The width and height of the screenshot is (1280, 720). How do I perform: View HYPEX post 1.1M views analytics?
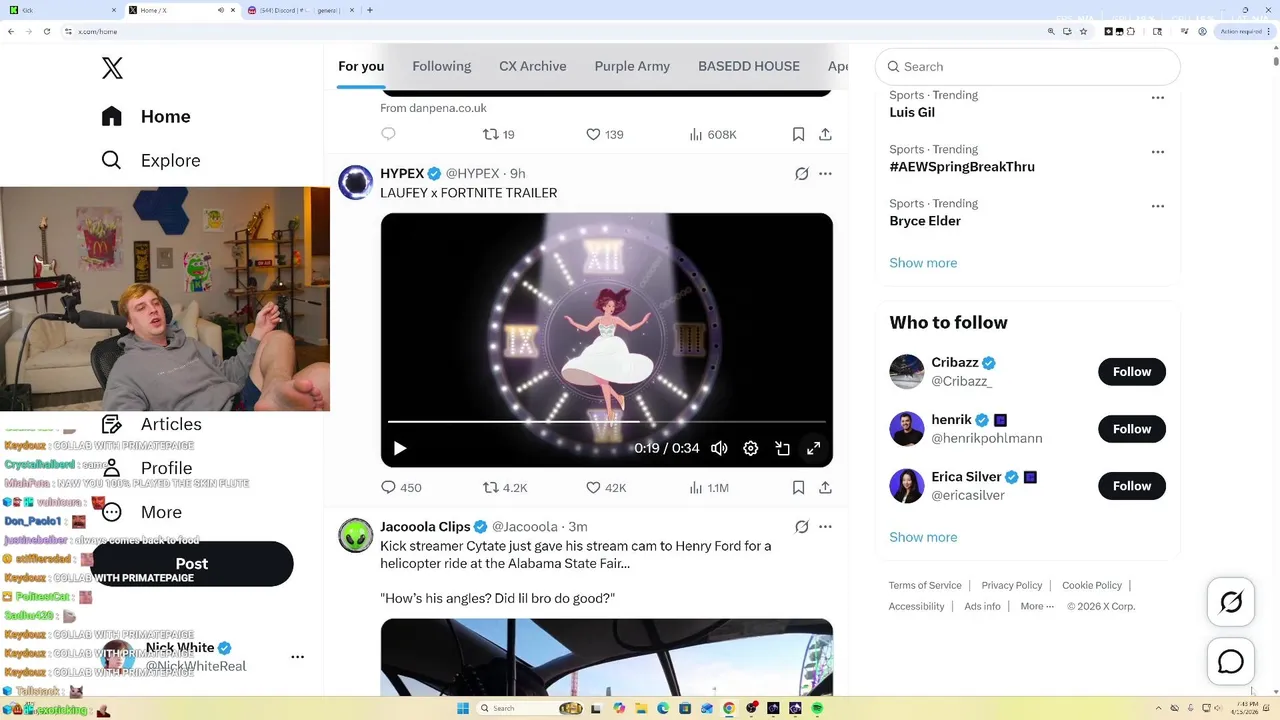coord(709,488)
